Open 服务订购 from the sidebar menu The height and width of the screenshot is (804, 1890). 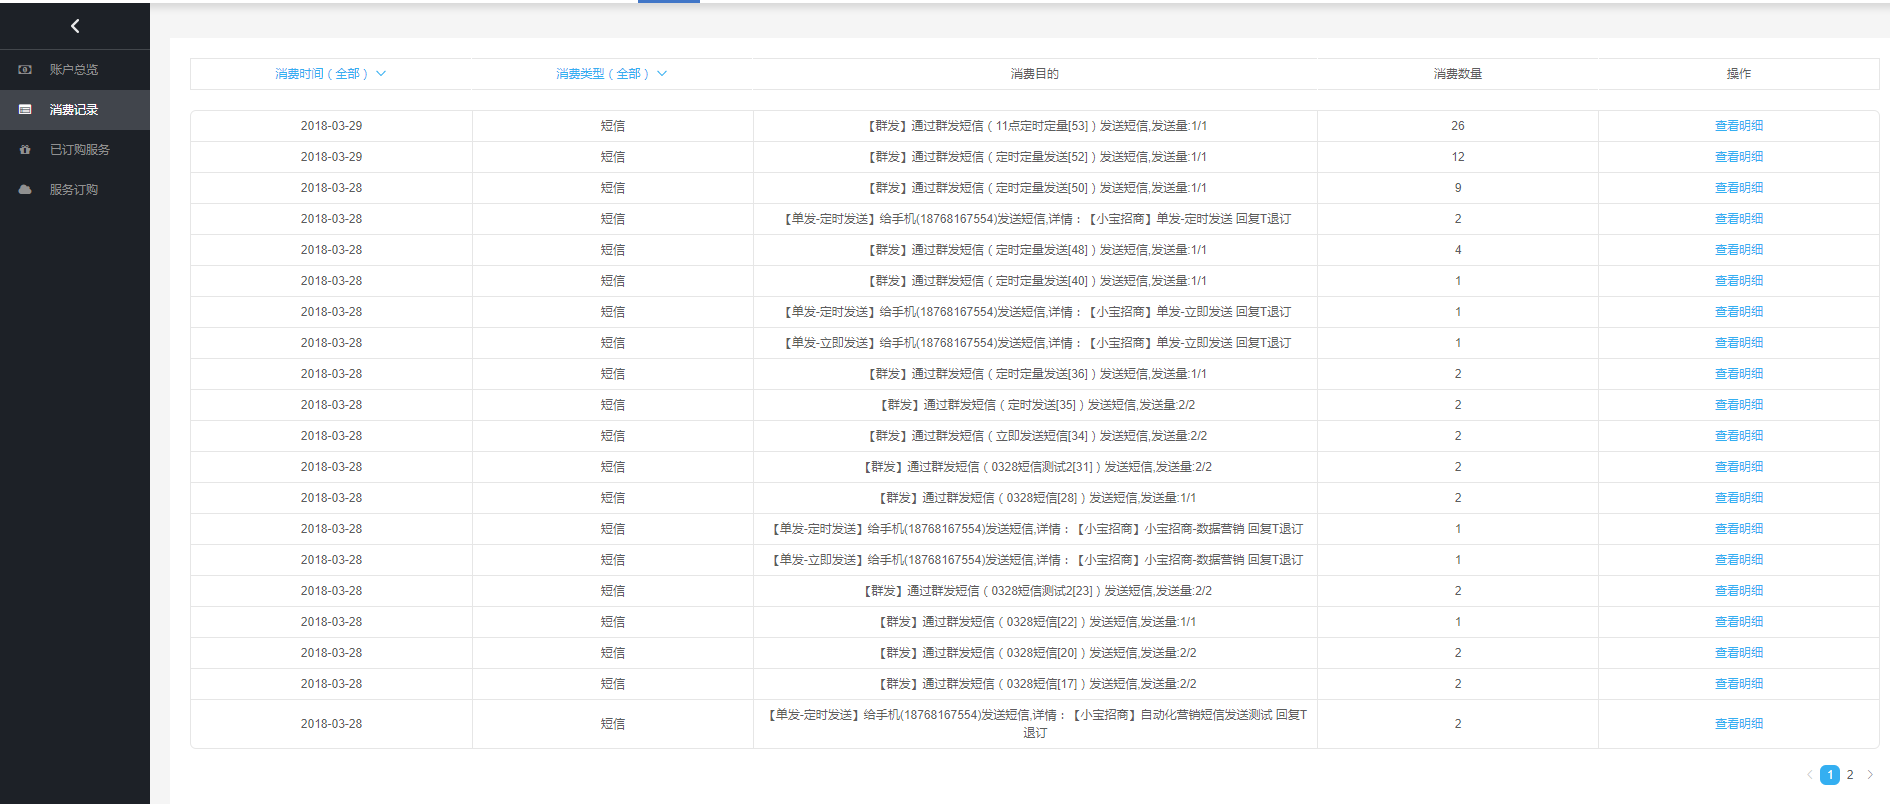[74, 190]
